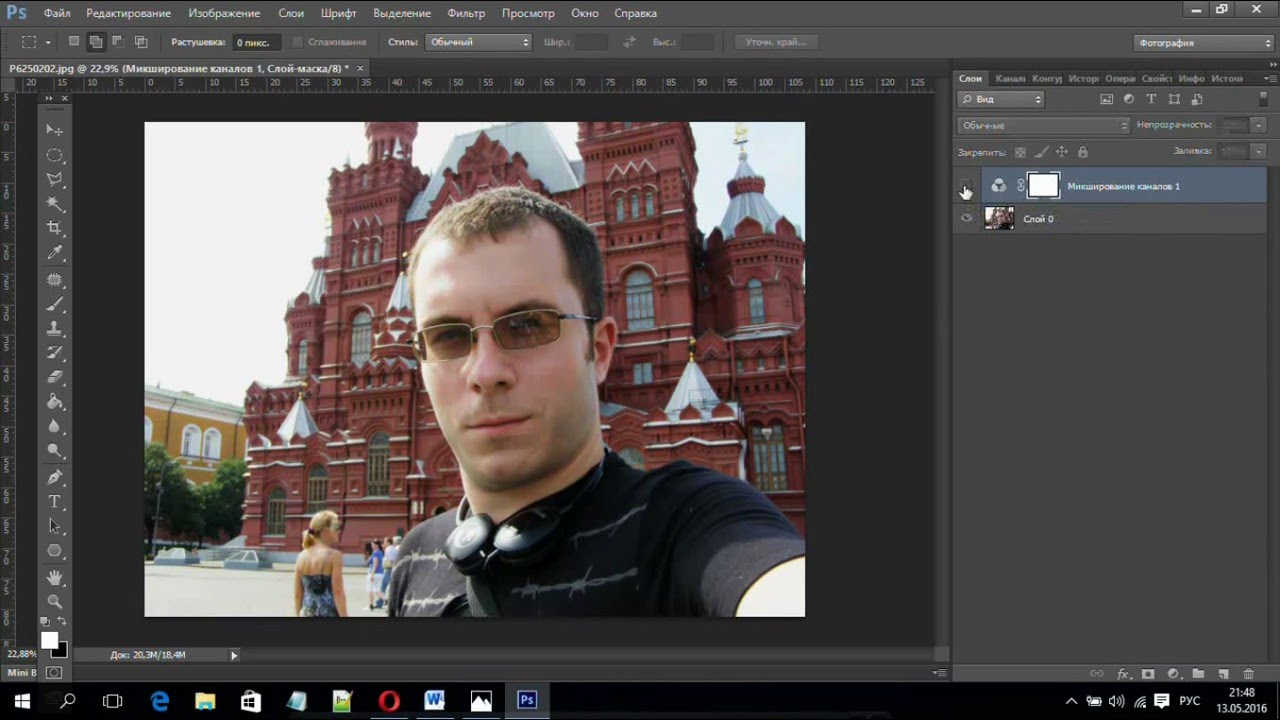1280x720 pixels.
Task: Select the Magic Wand tool
Action: tap(55, 204)
